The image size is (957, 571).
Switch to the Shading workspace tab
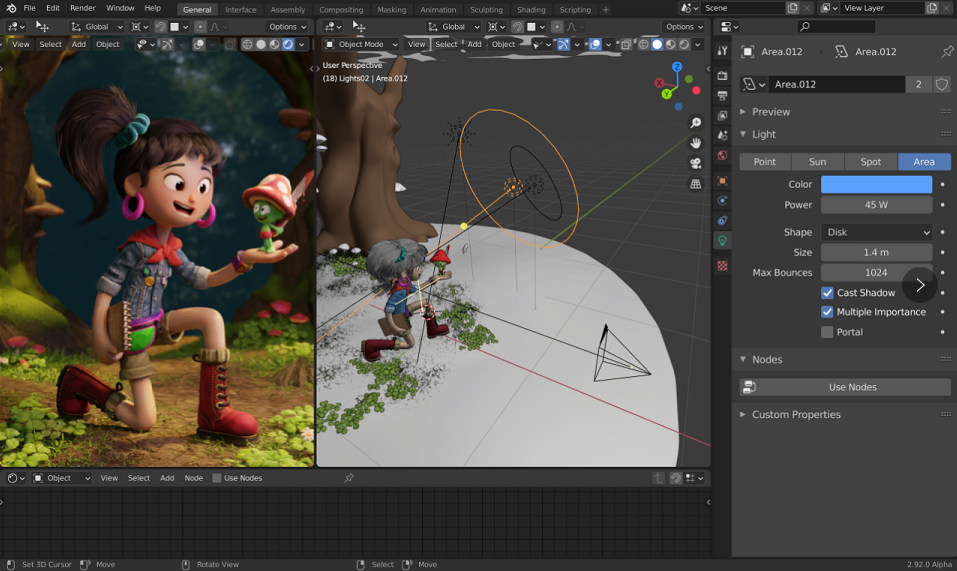pyautogui.click(x=531, y=9)
